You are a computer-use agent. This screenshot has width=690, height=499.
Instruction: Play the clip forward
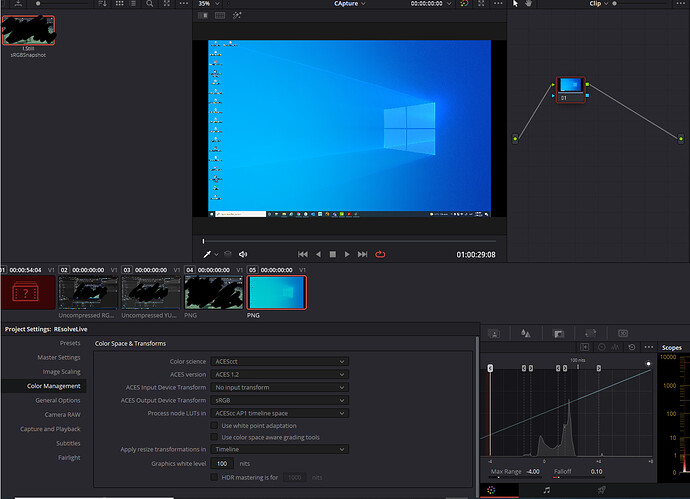[x=347, y=254]
